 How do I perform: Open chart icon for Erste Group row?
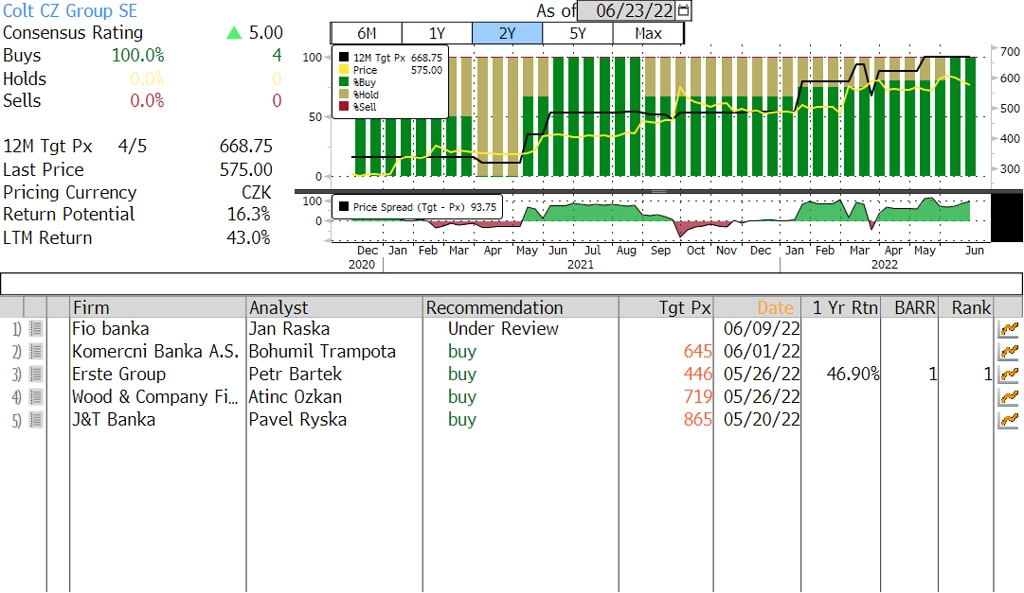coord(1009,374)
